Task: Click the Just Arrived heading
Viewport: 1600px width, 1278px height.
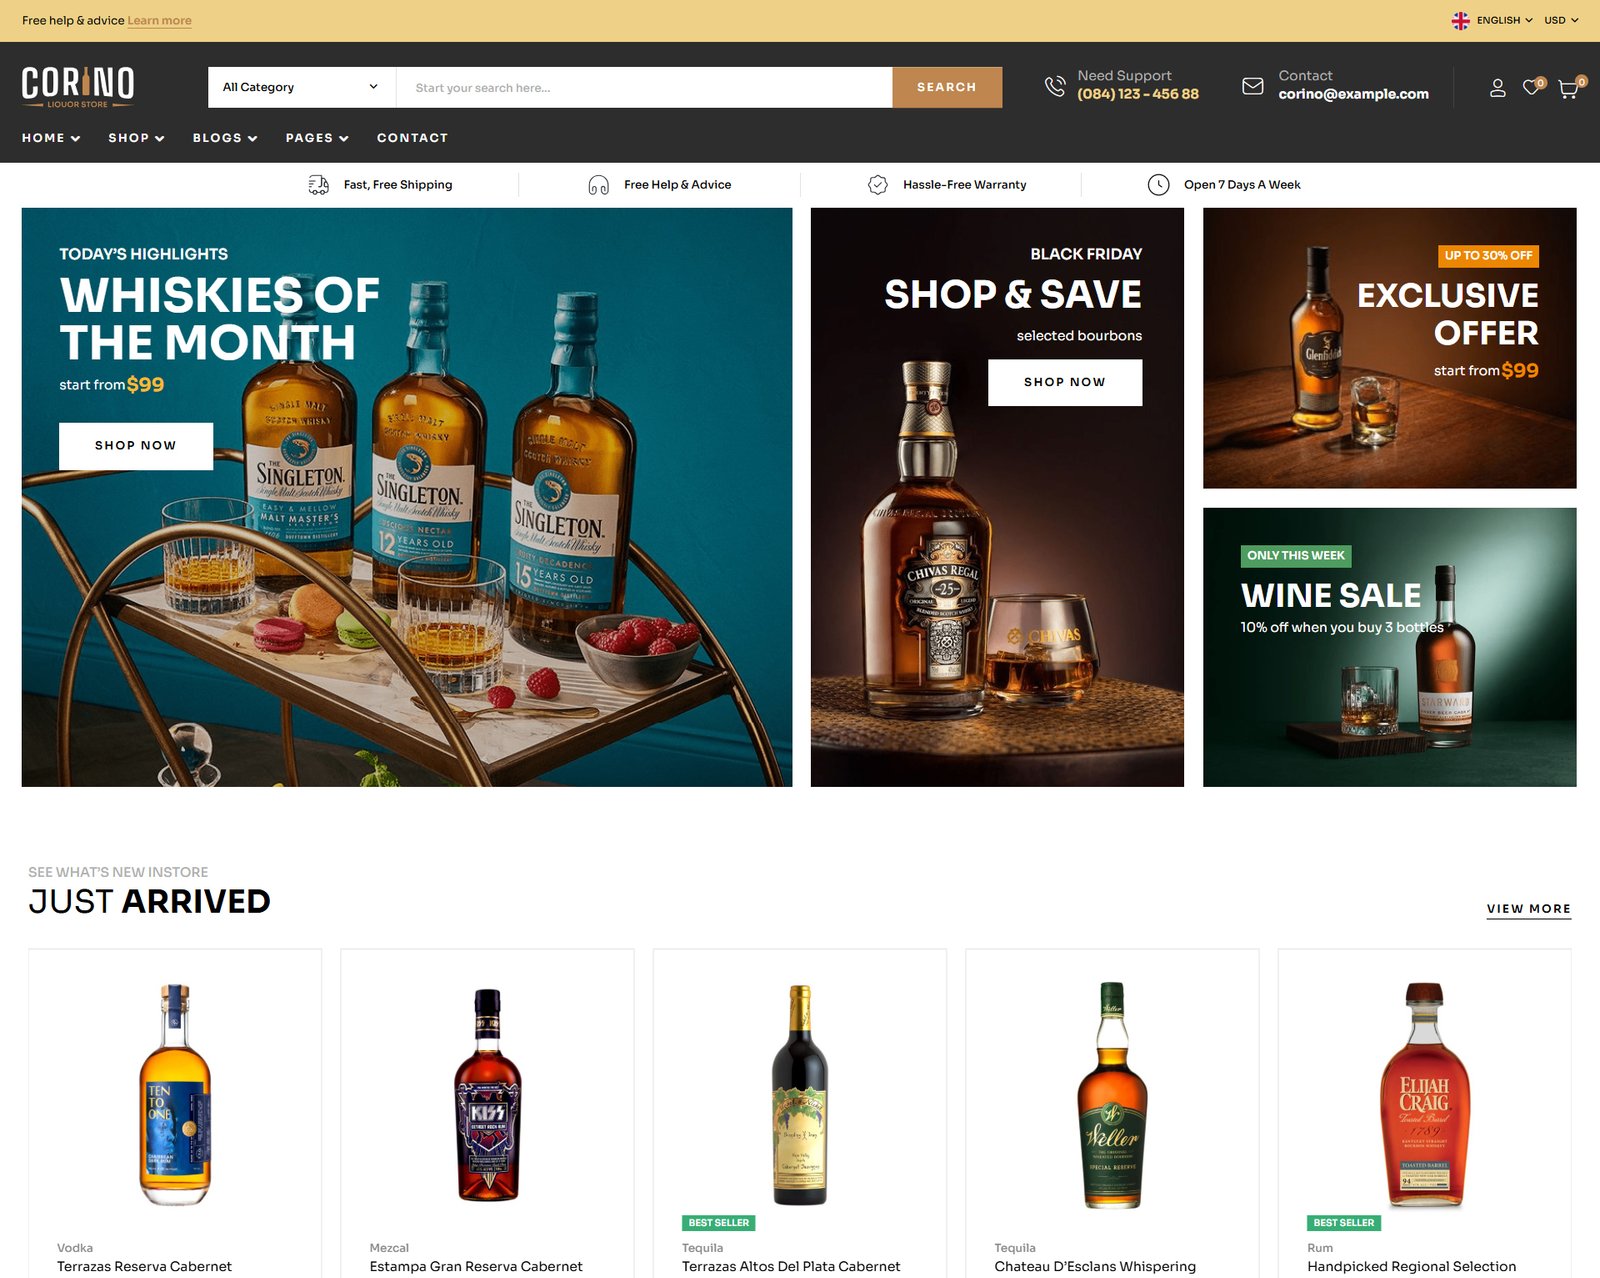Action: tap(149, 901)
